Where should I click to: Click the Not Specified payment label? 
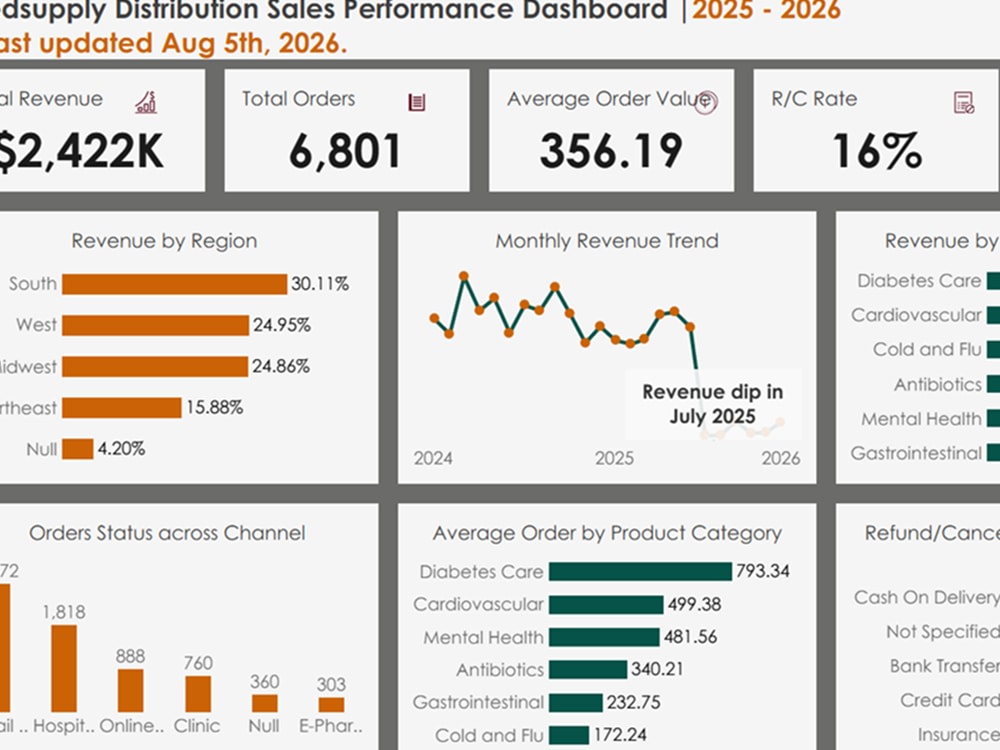pyautogui.click(x=943, y=632)
